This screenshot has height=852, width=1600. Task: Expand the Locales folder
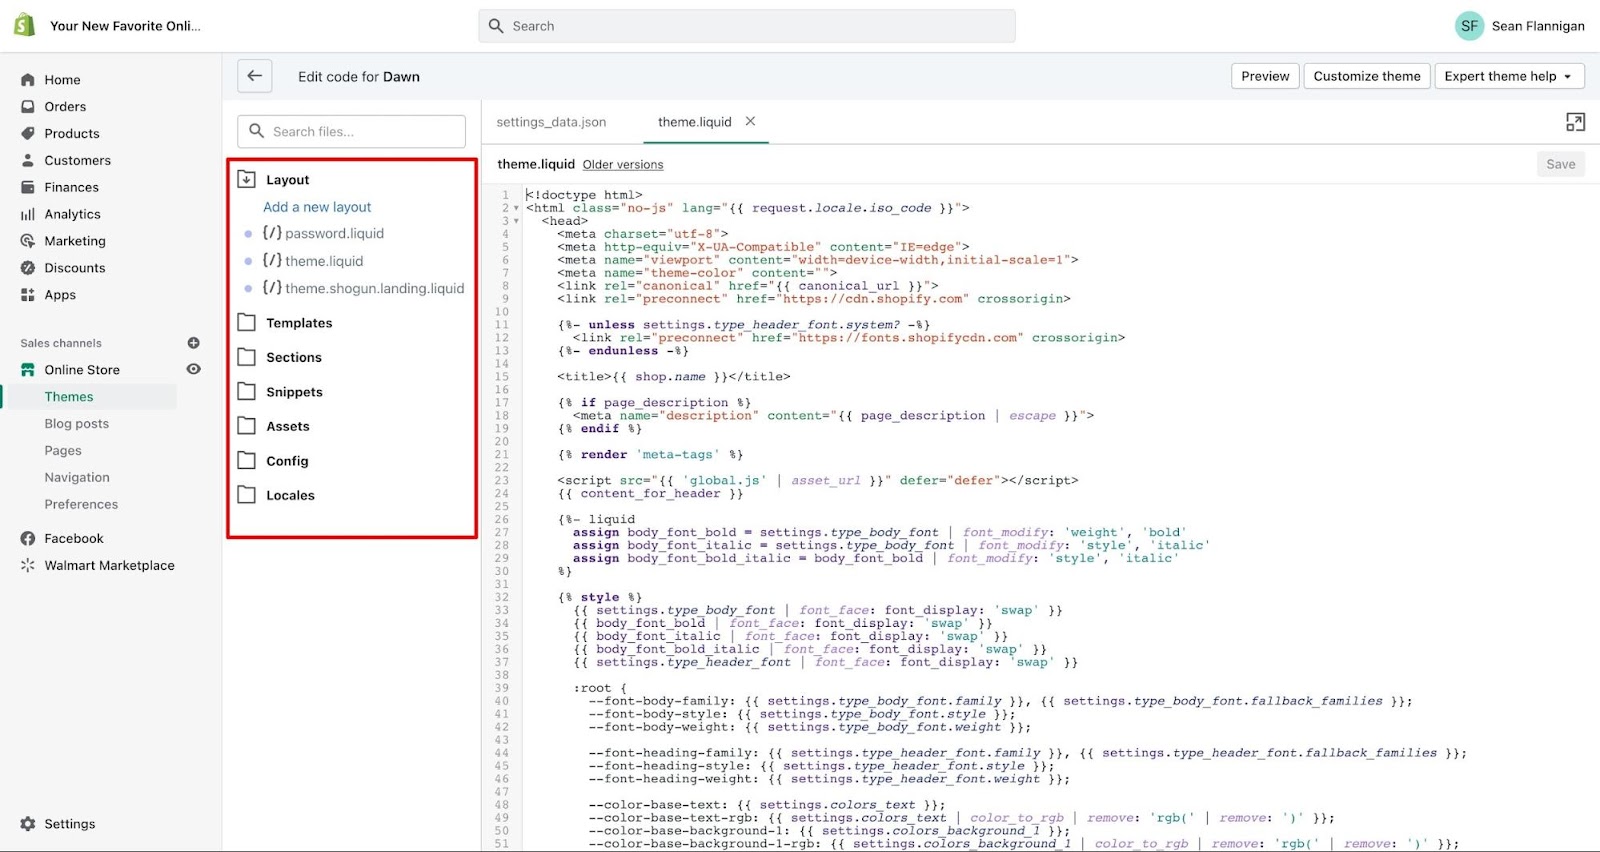[x=247, y=495]
